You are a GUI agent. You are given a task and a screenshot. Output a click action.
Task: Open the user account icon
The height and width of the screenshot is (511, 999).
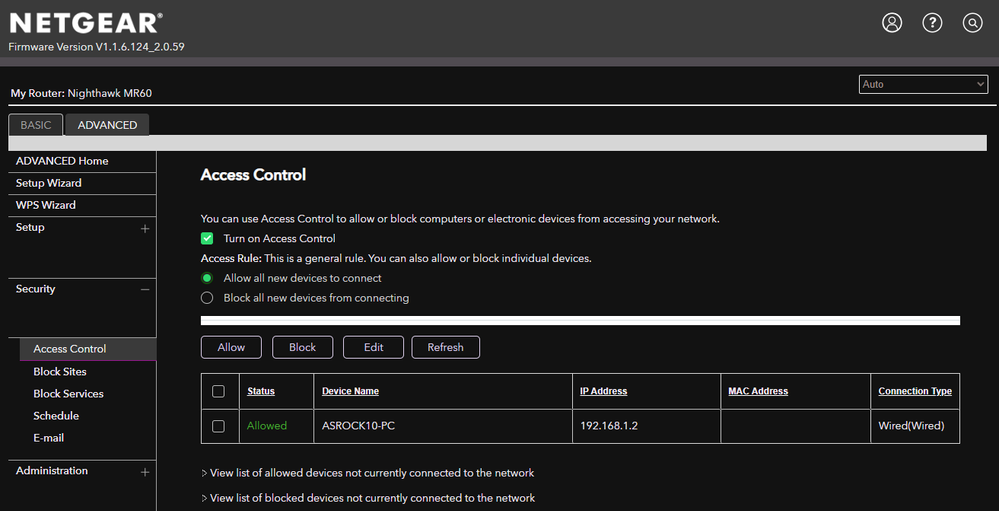892,23
